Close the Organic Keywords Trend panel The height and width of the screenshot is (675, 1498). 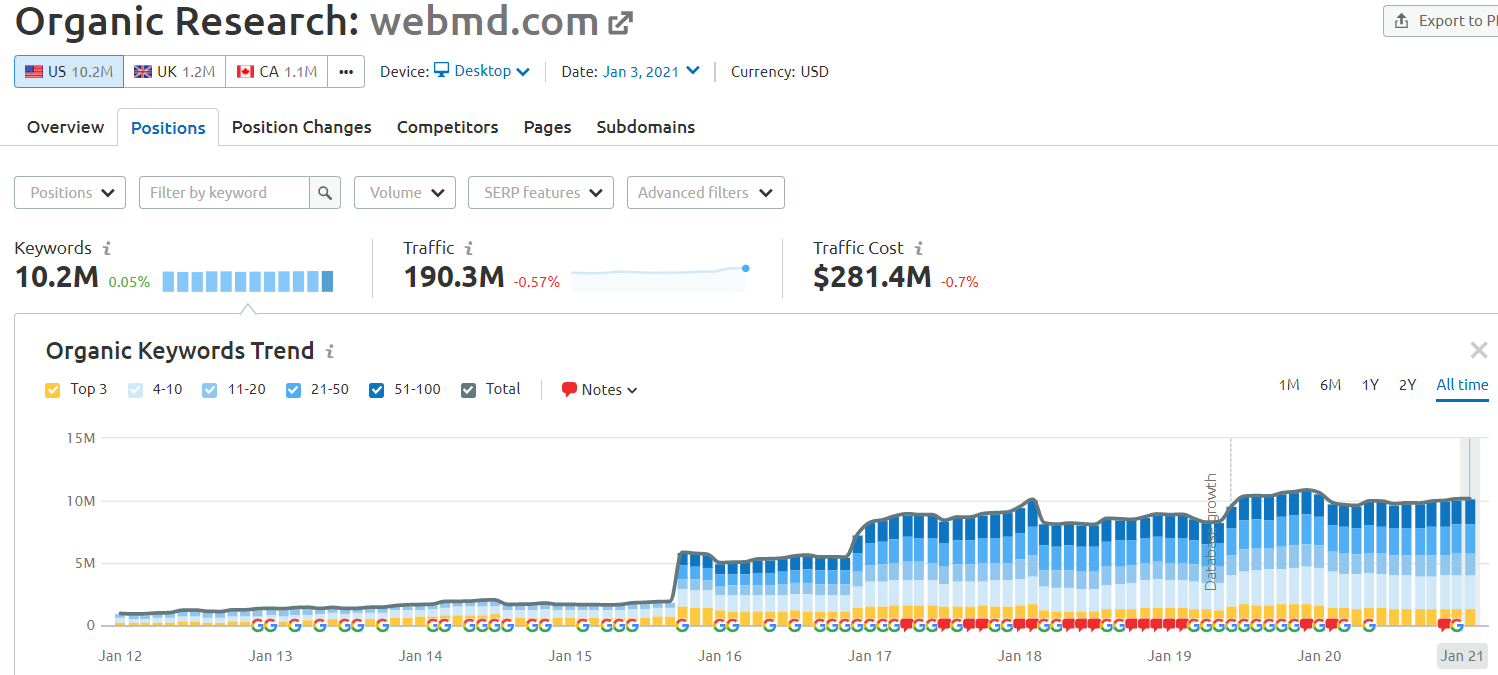point(1479,350)
